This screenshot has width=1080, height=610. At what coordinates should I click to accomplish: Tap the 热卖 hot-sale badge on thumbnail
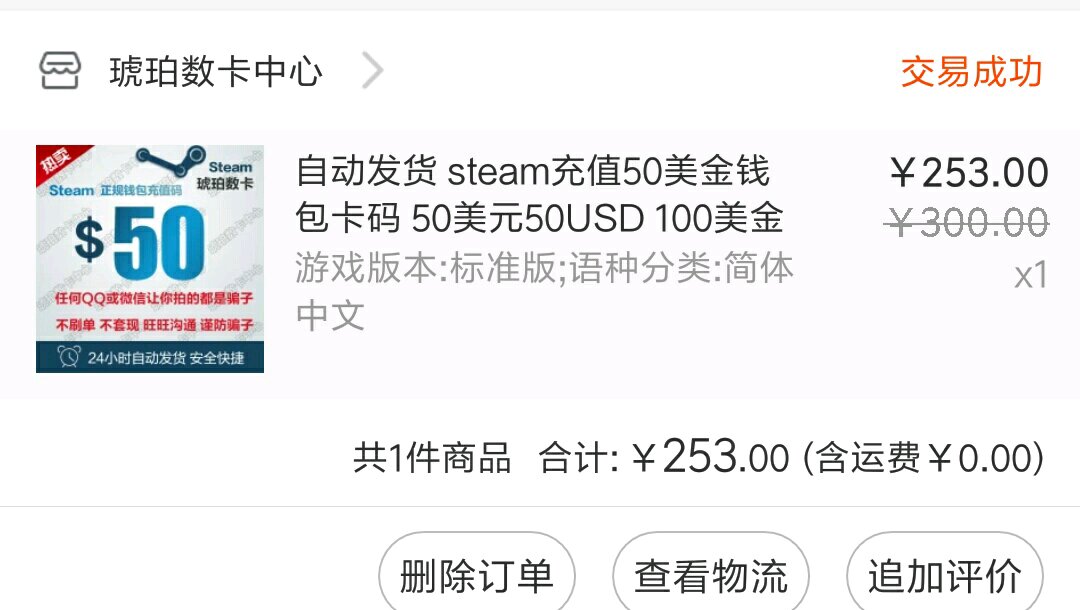tap(59, 162)
